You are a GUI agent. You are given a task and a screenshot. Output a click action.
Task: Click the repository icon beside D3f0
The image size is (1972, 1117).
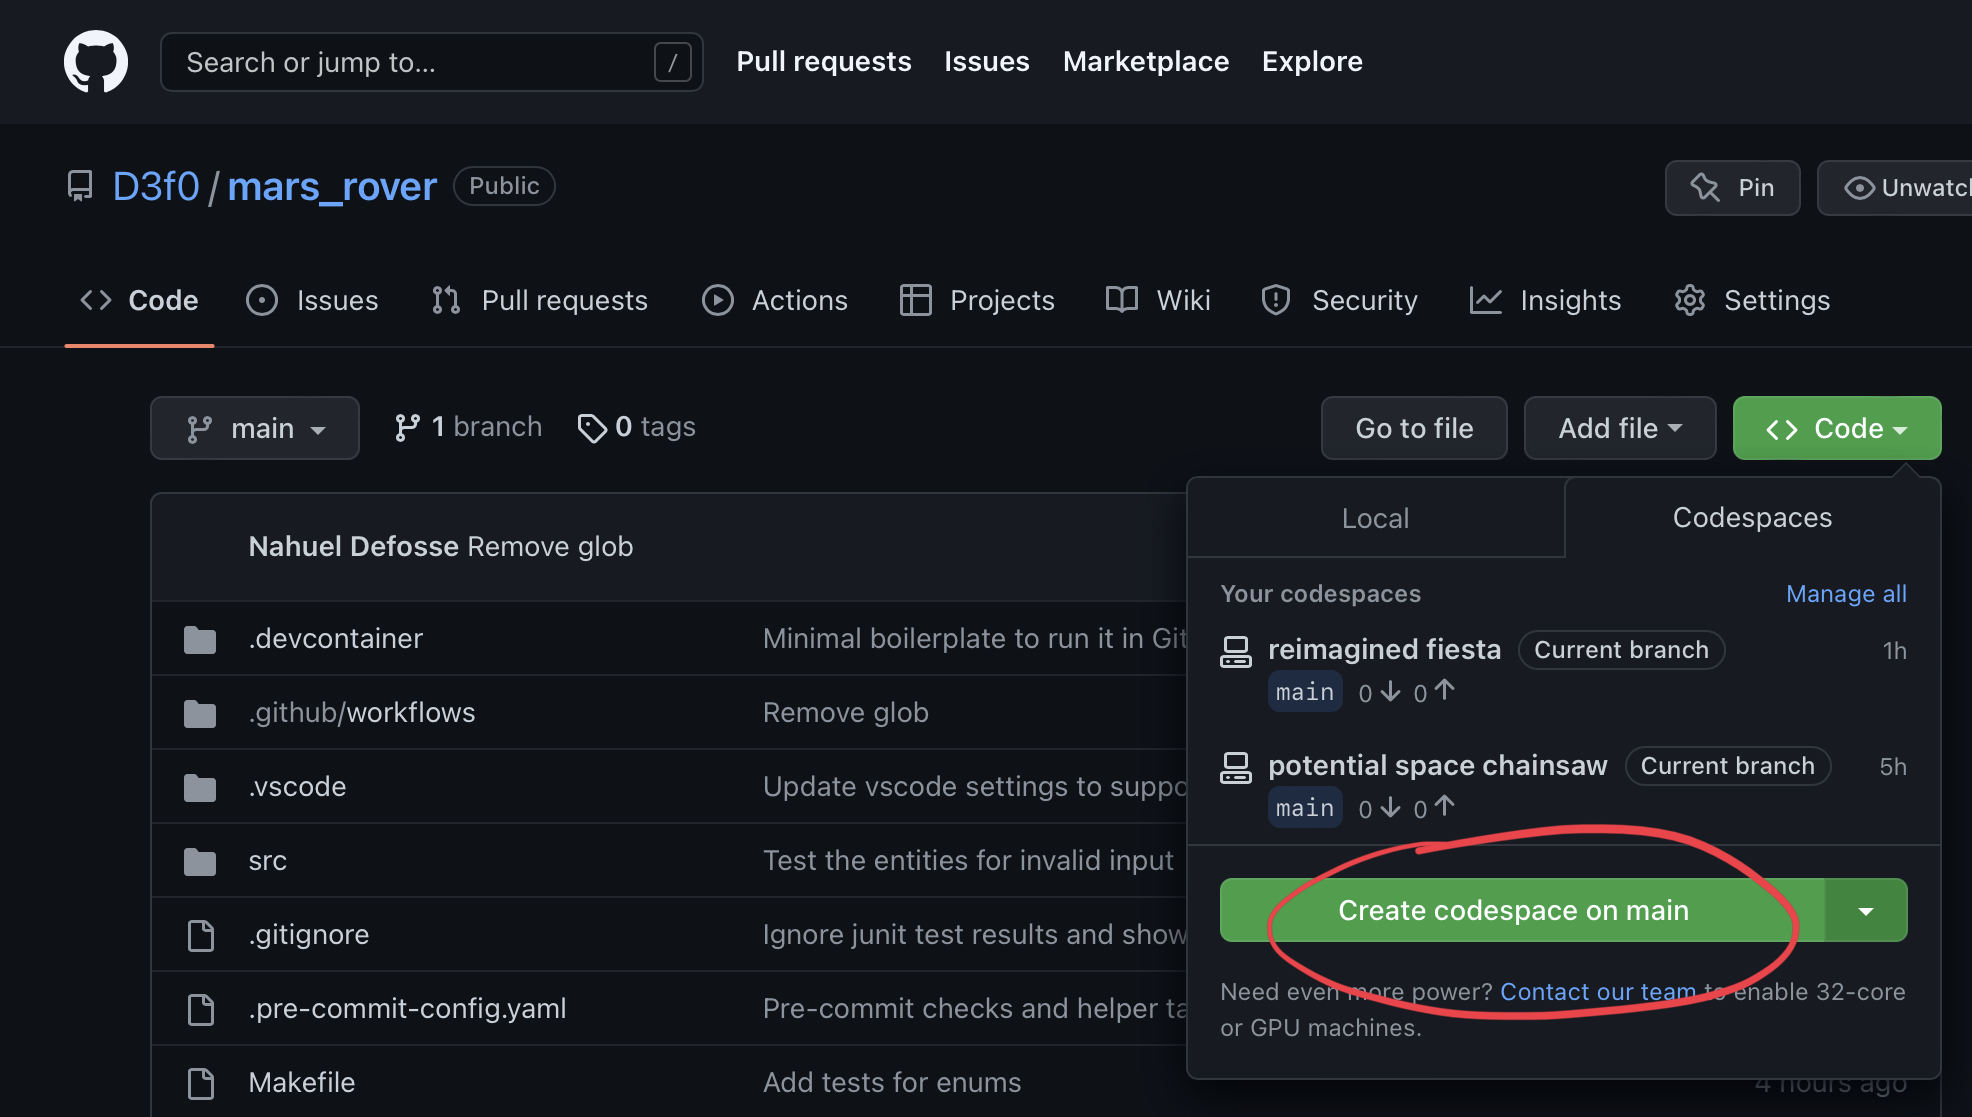point(80,187)
